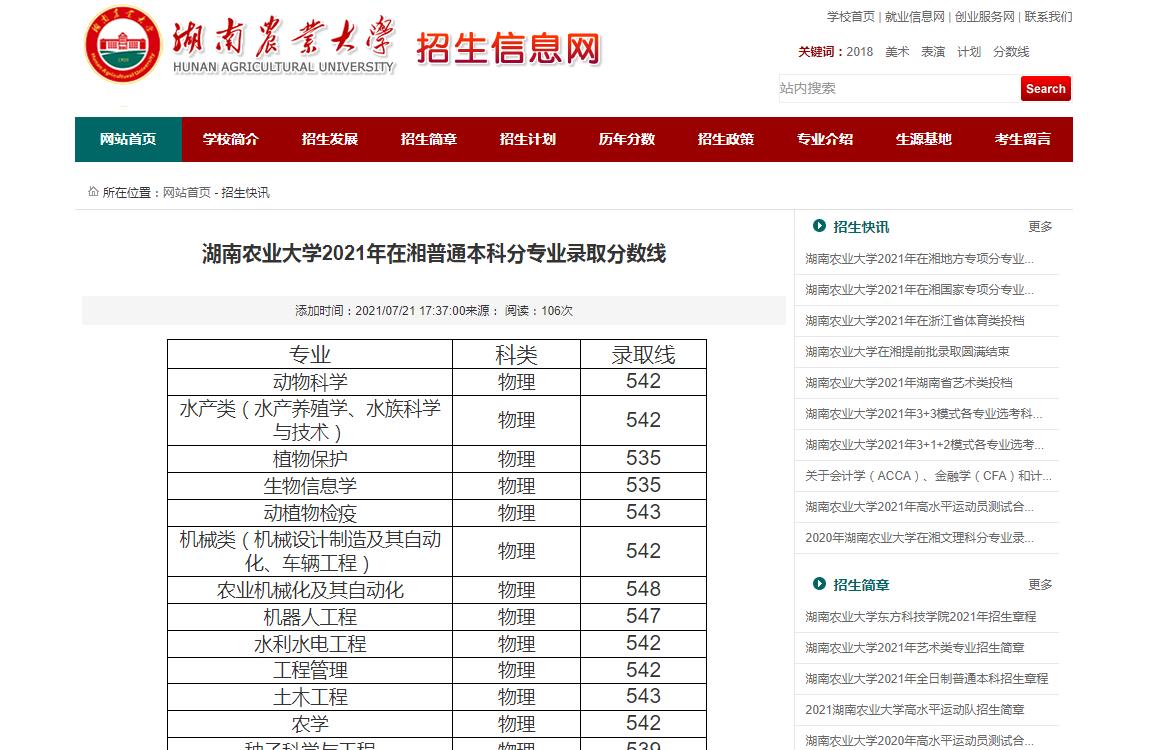Choose the keyword 计划

point(969,52)
